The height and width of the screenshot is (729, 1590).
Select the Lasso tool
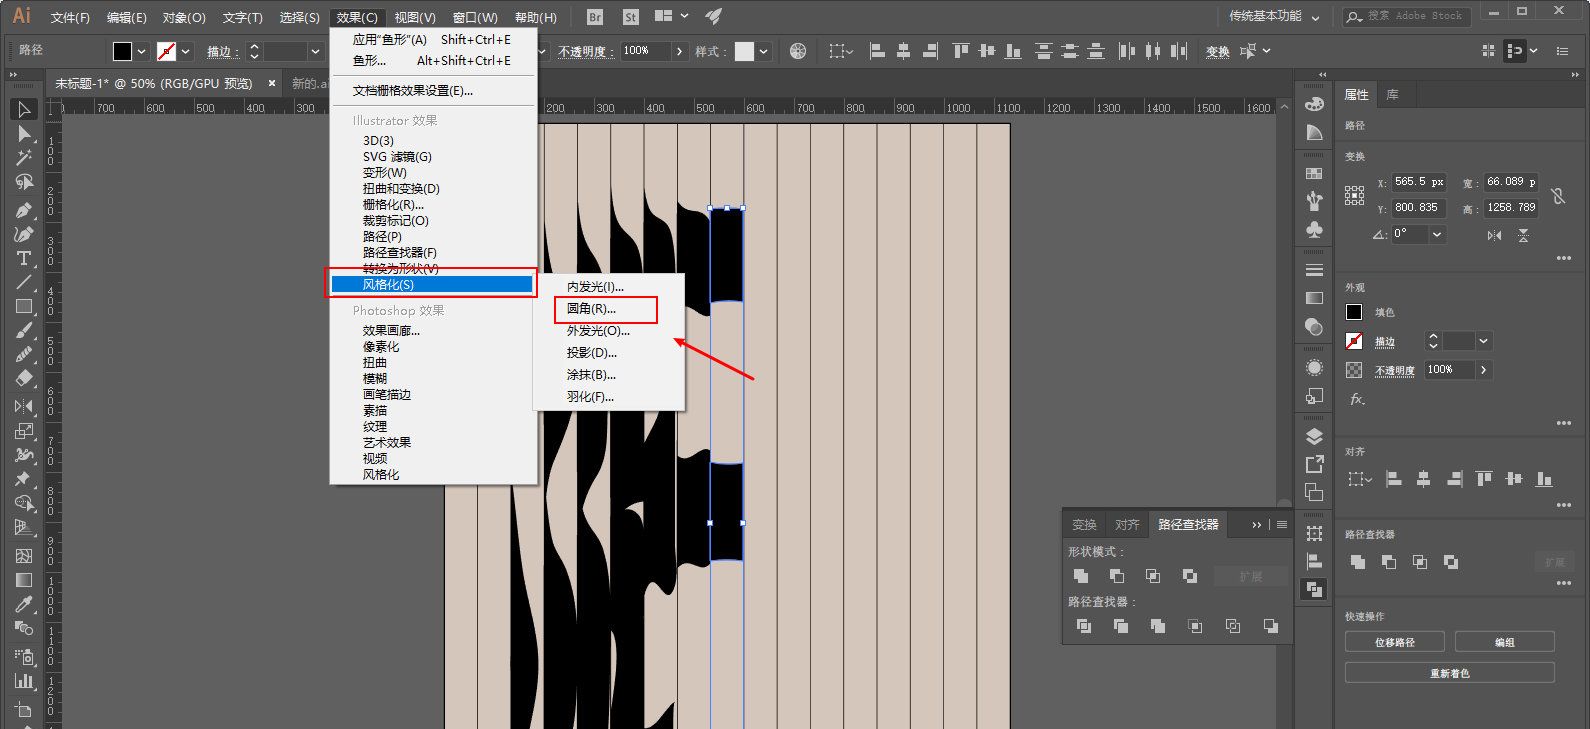click(x=24, y=182)
